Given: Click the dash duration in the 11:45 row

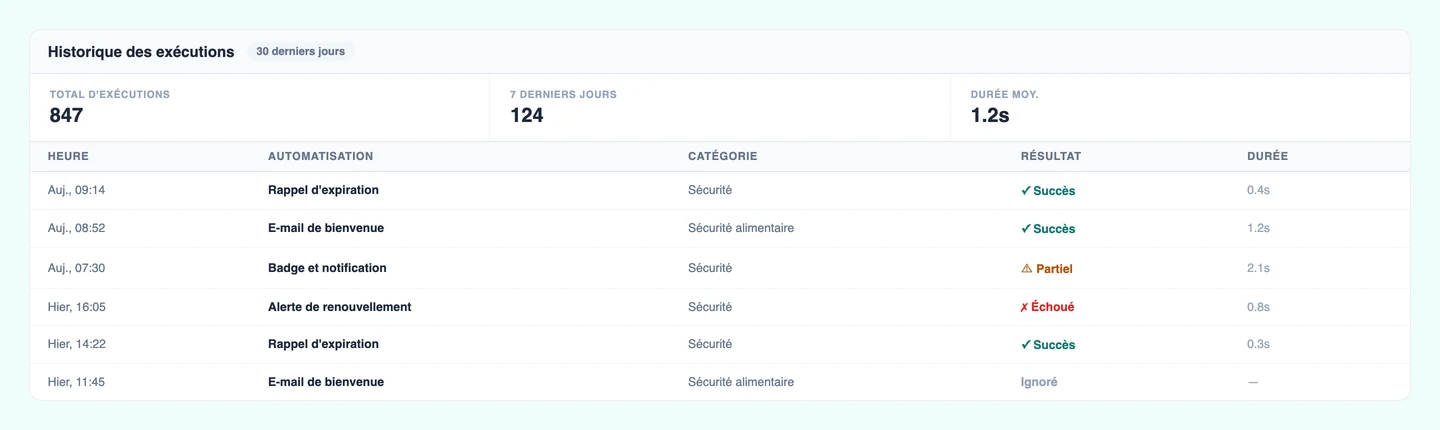Looking at the screenshot, I should 1253,382.
